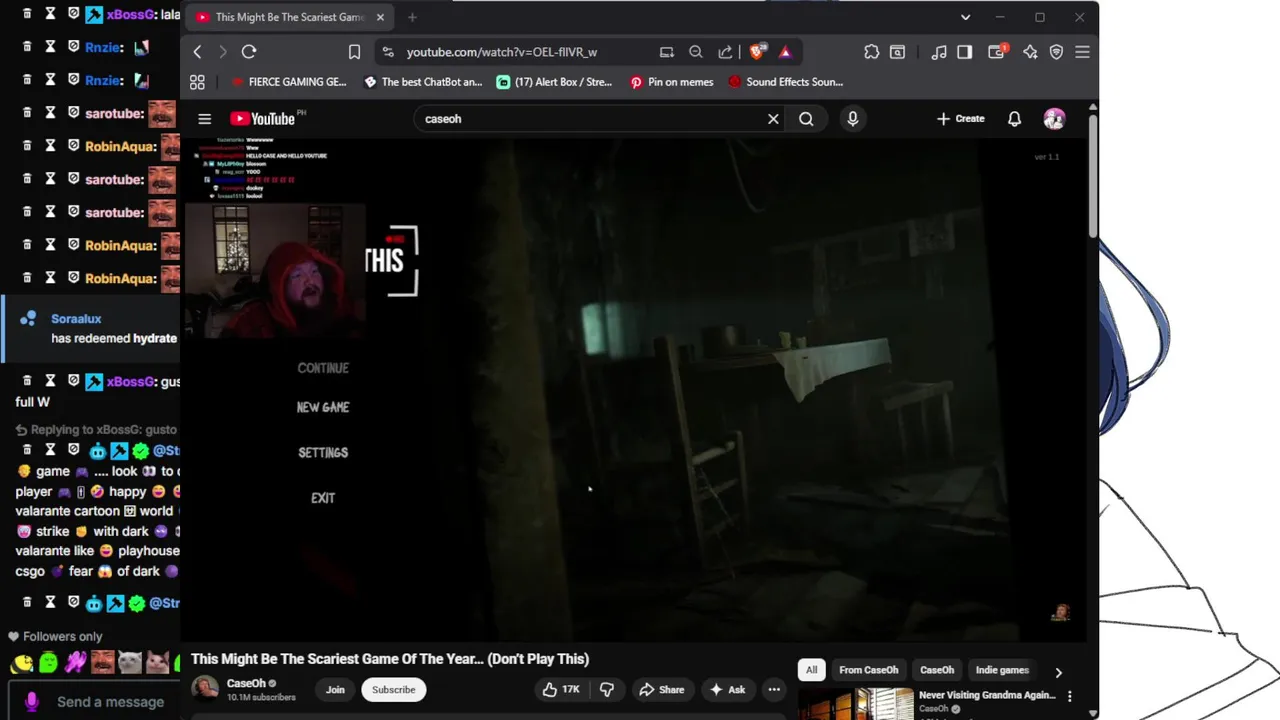The width and height of the screenshot is (1280, 720).
Task: Open YouTube guide hamburger menu
Action: pyautogui.click(x=205, y=119)
